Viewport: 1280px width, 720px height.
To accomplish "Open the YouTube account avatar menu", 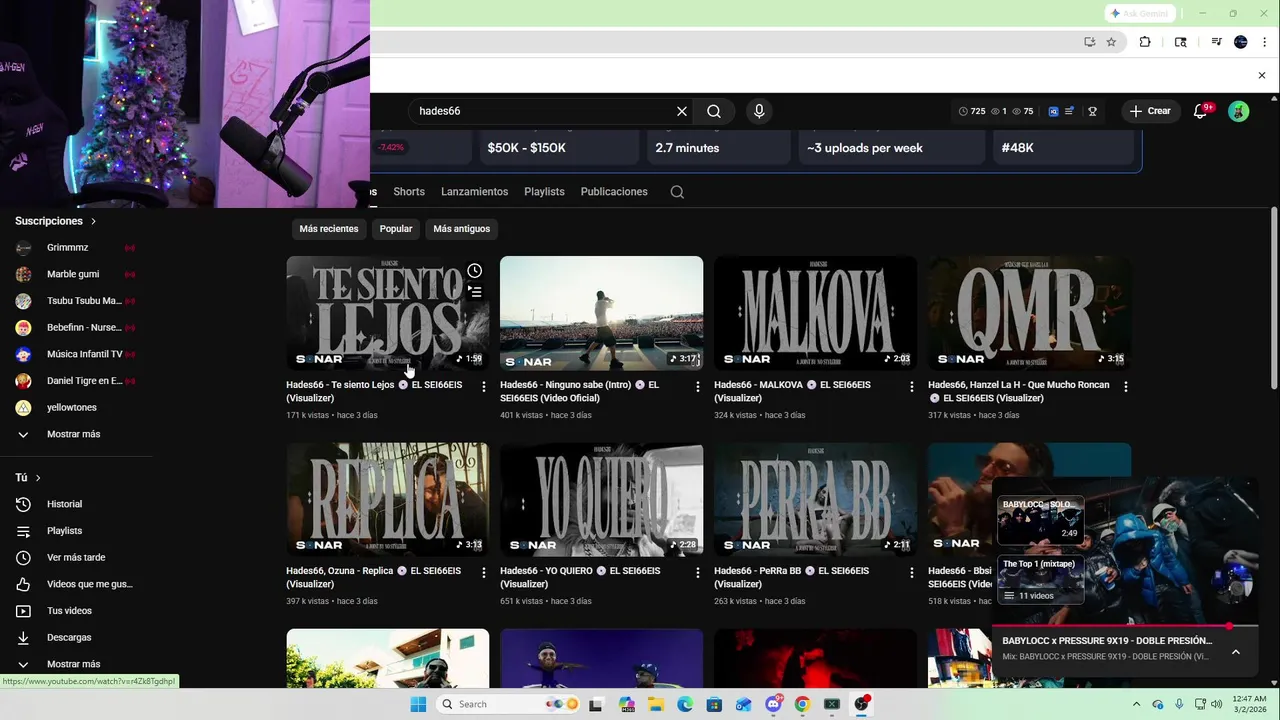I will click(x=1238, y=111).
